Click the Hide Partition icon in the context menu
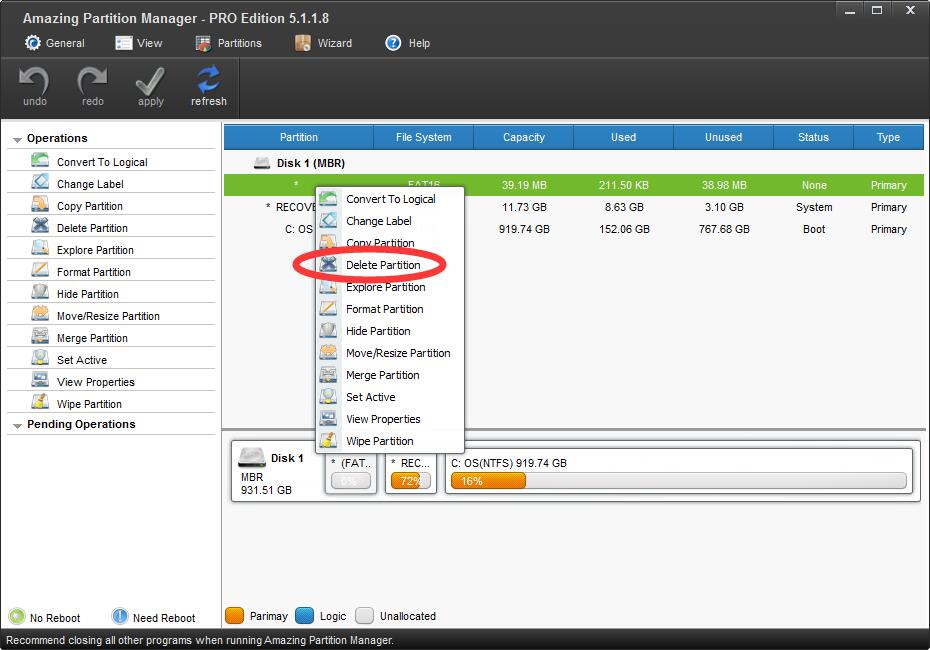Screen dimensions: 930x650 pyautogui.click(x=328, y=330)
